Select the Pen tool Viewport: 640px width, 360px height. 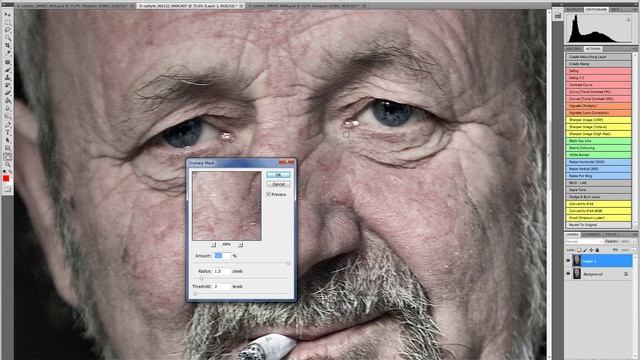point(7,125)
